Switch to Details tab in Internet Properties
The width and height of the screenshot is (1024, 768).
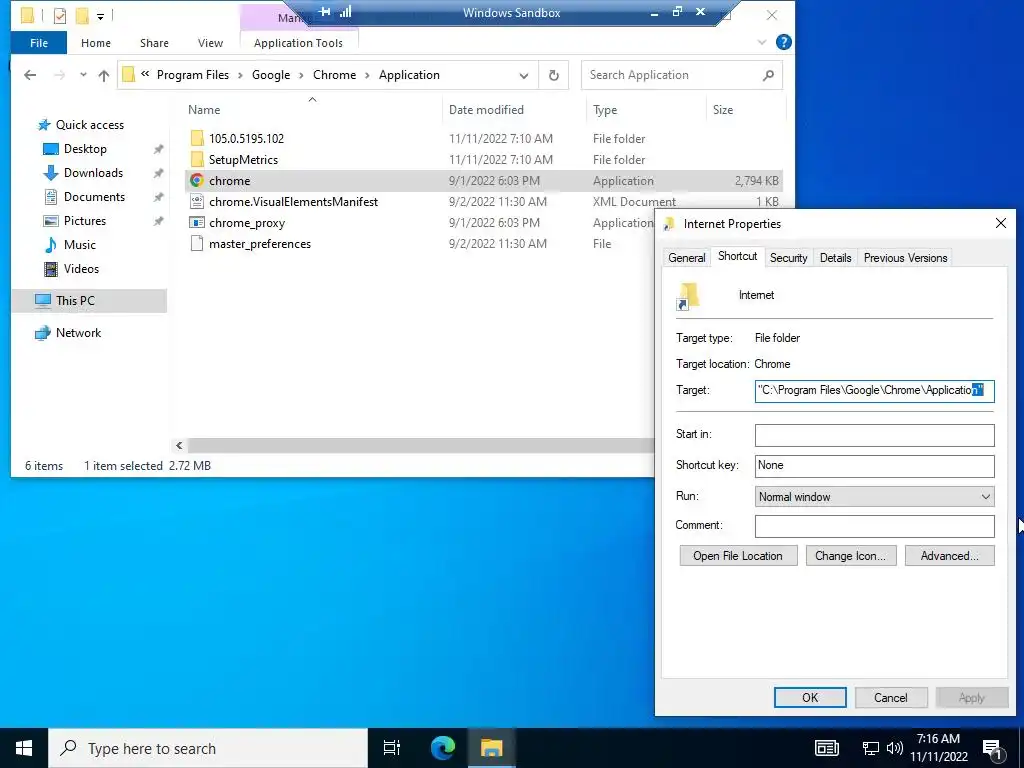tap(835, 258)
